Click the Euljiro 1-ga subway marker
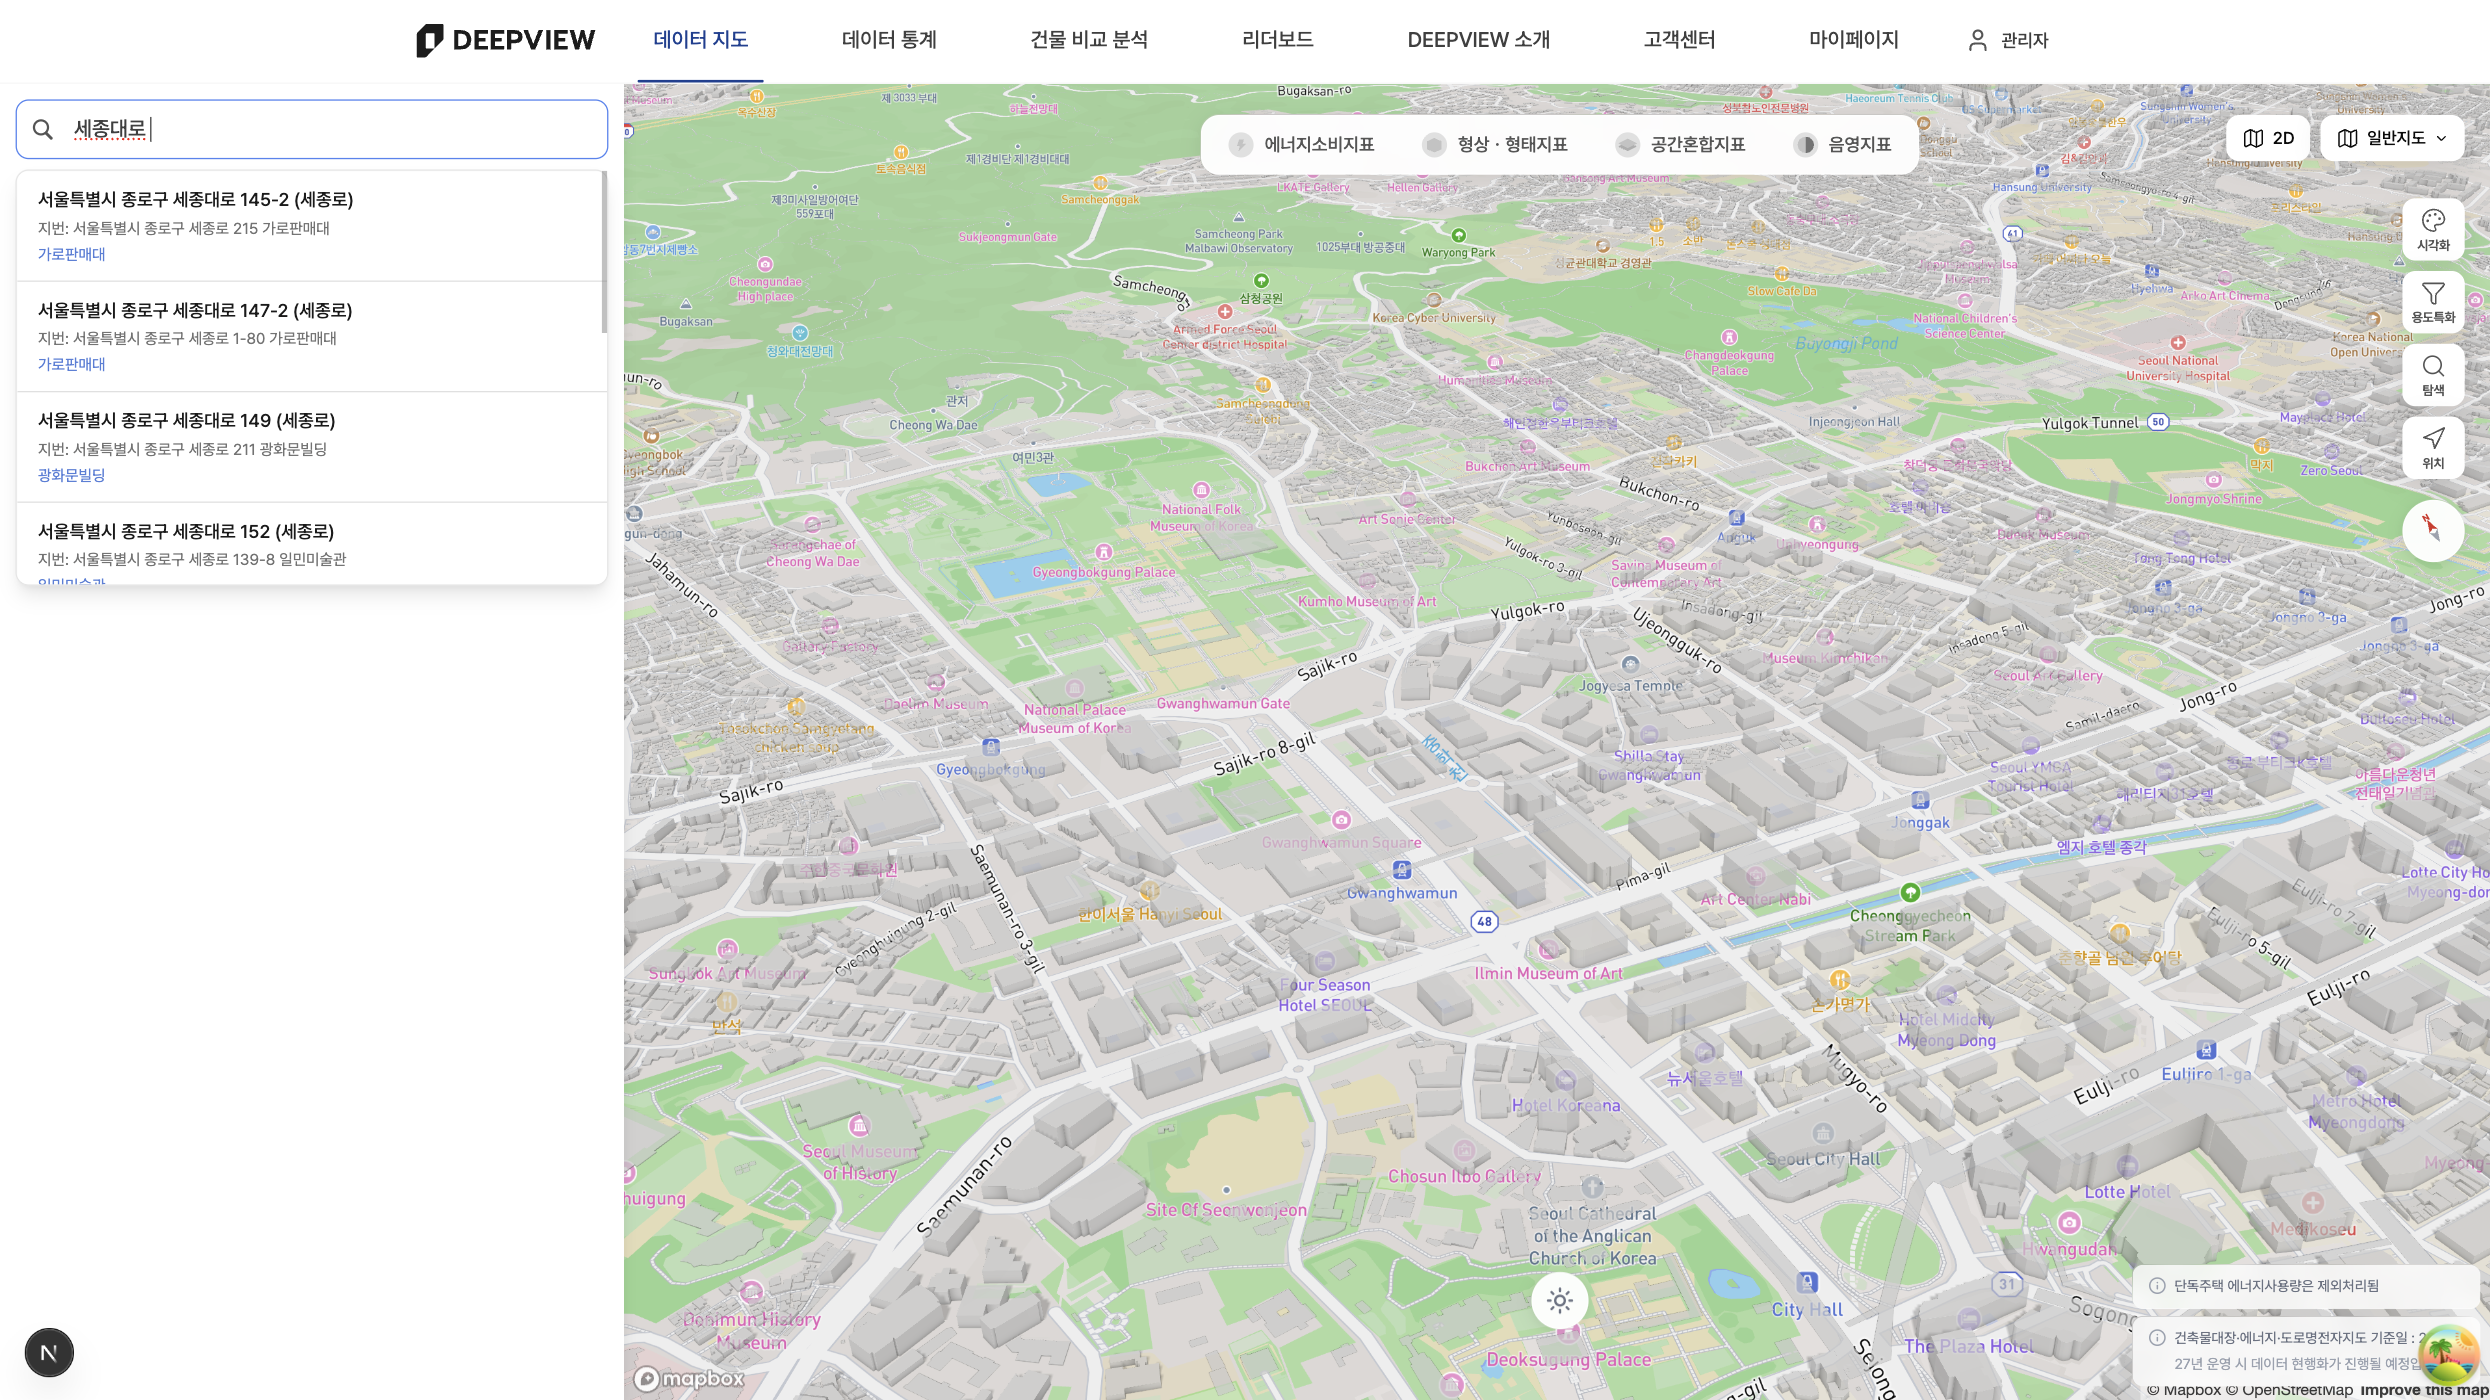The height and width of the screenshot is (1400, 2490). (2206, 1051)
